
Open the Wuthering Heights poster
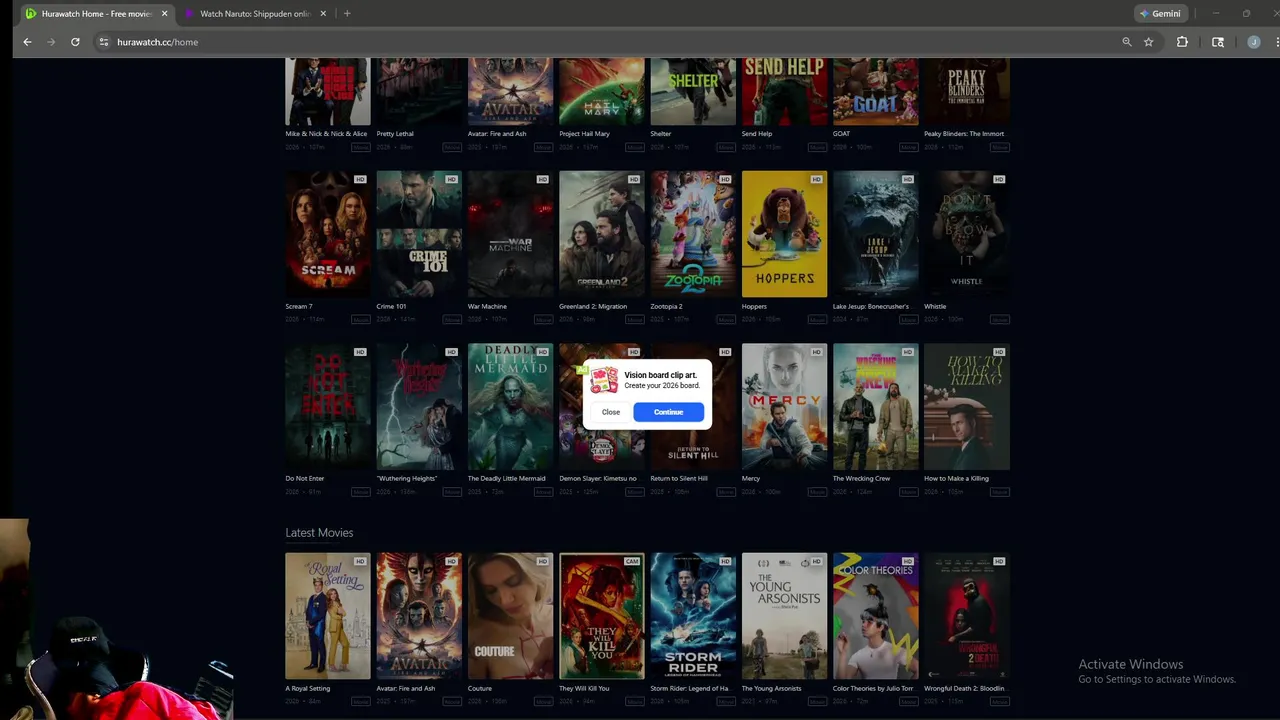coord(419,407)
